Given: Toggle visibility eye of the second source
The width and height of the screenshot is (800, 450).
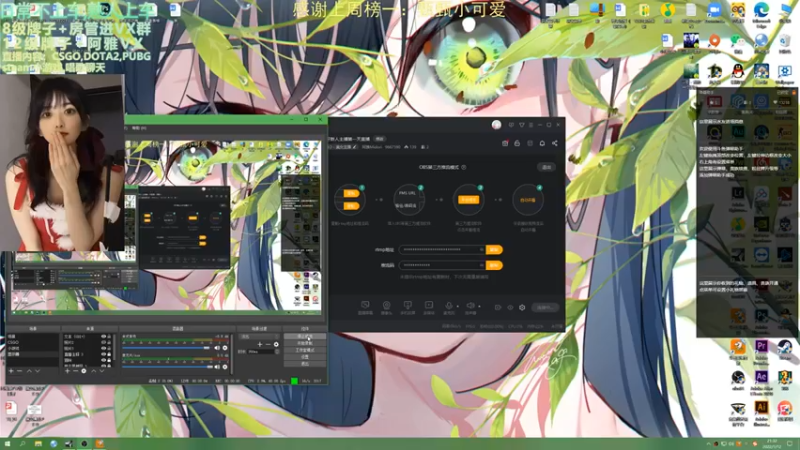Looking at the screenshot, I should point(103,342).
